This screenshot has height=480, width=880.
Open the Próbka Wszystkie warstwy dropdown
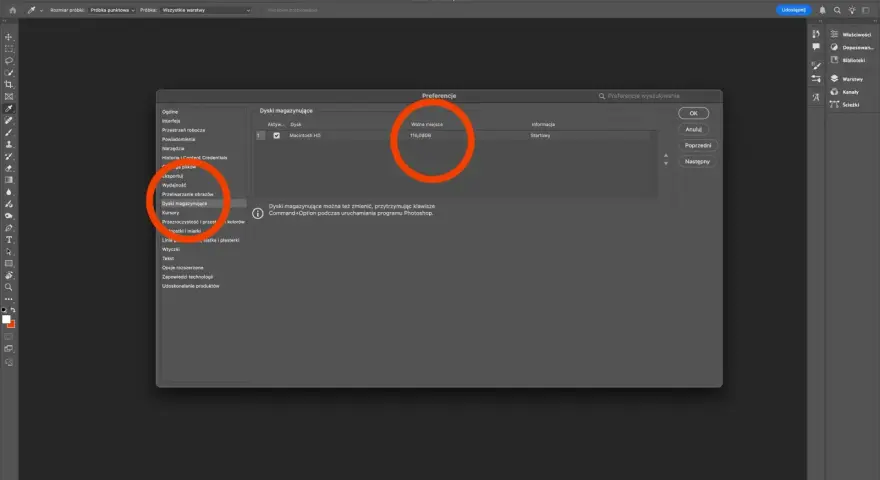(205, 10)
